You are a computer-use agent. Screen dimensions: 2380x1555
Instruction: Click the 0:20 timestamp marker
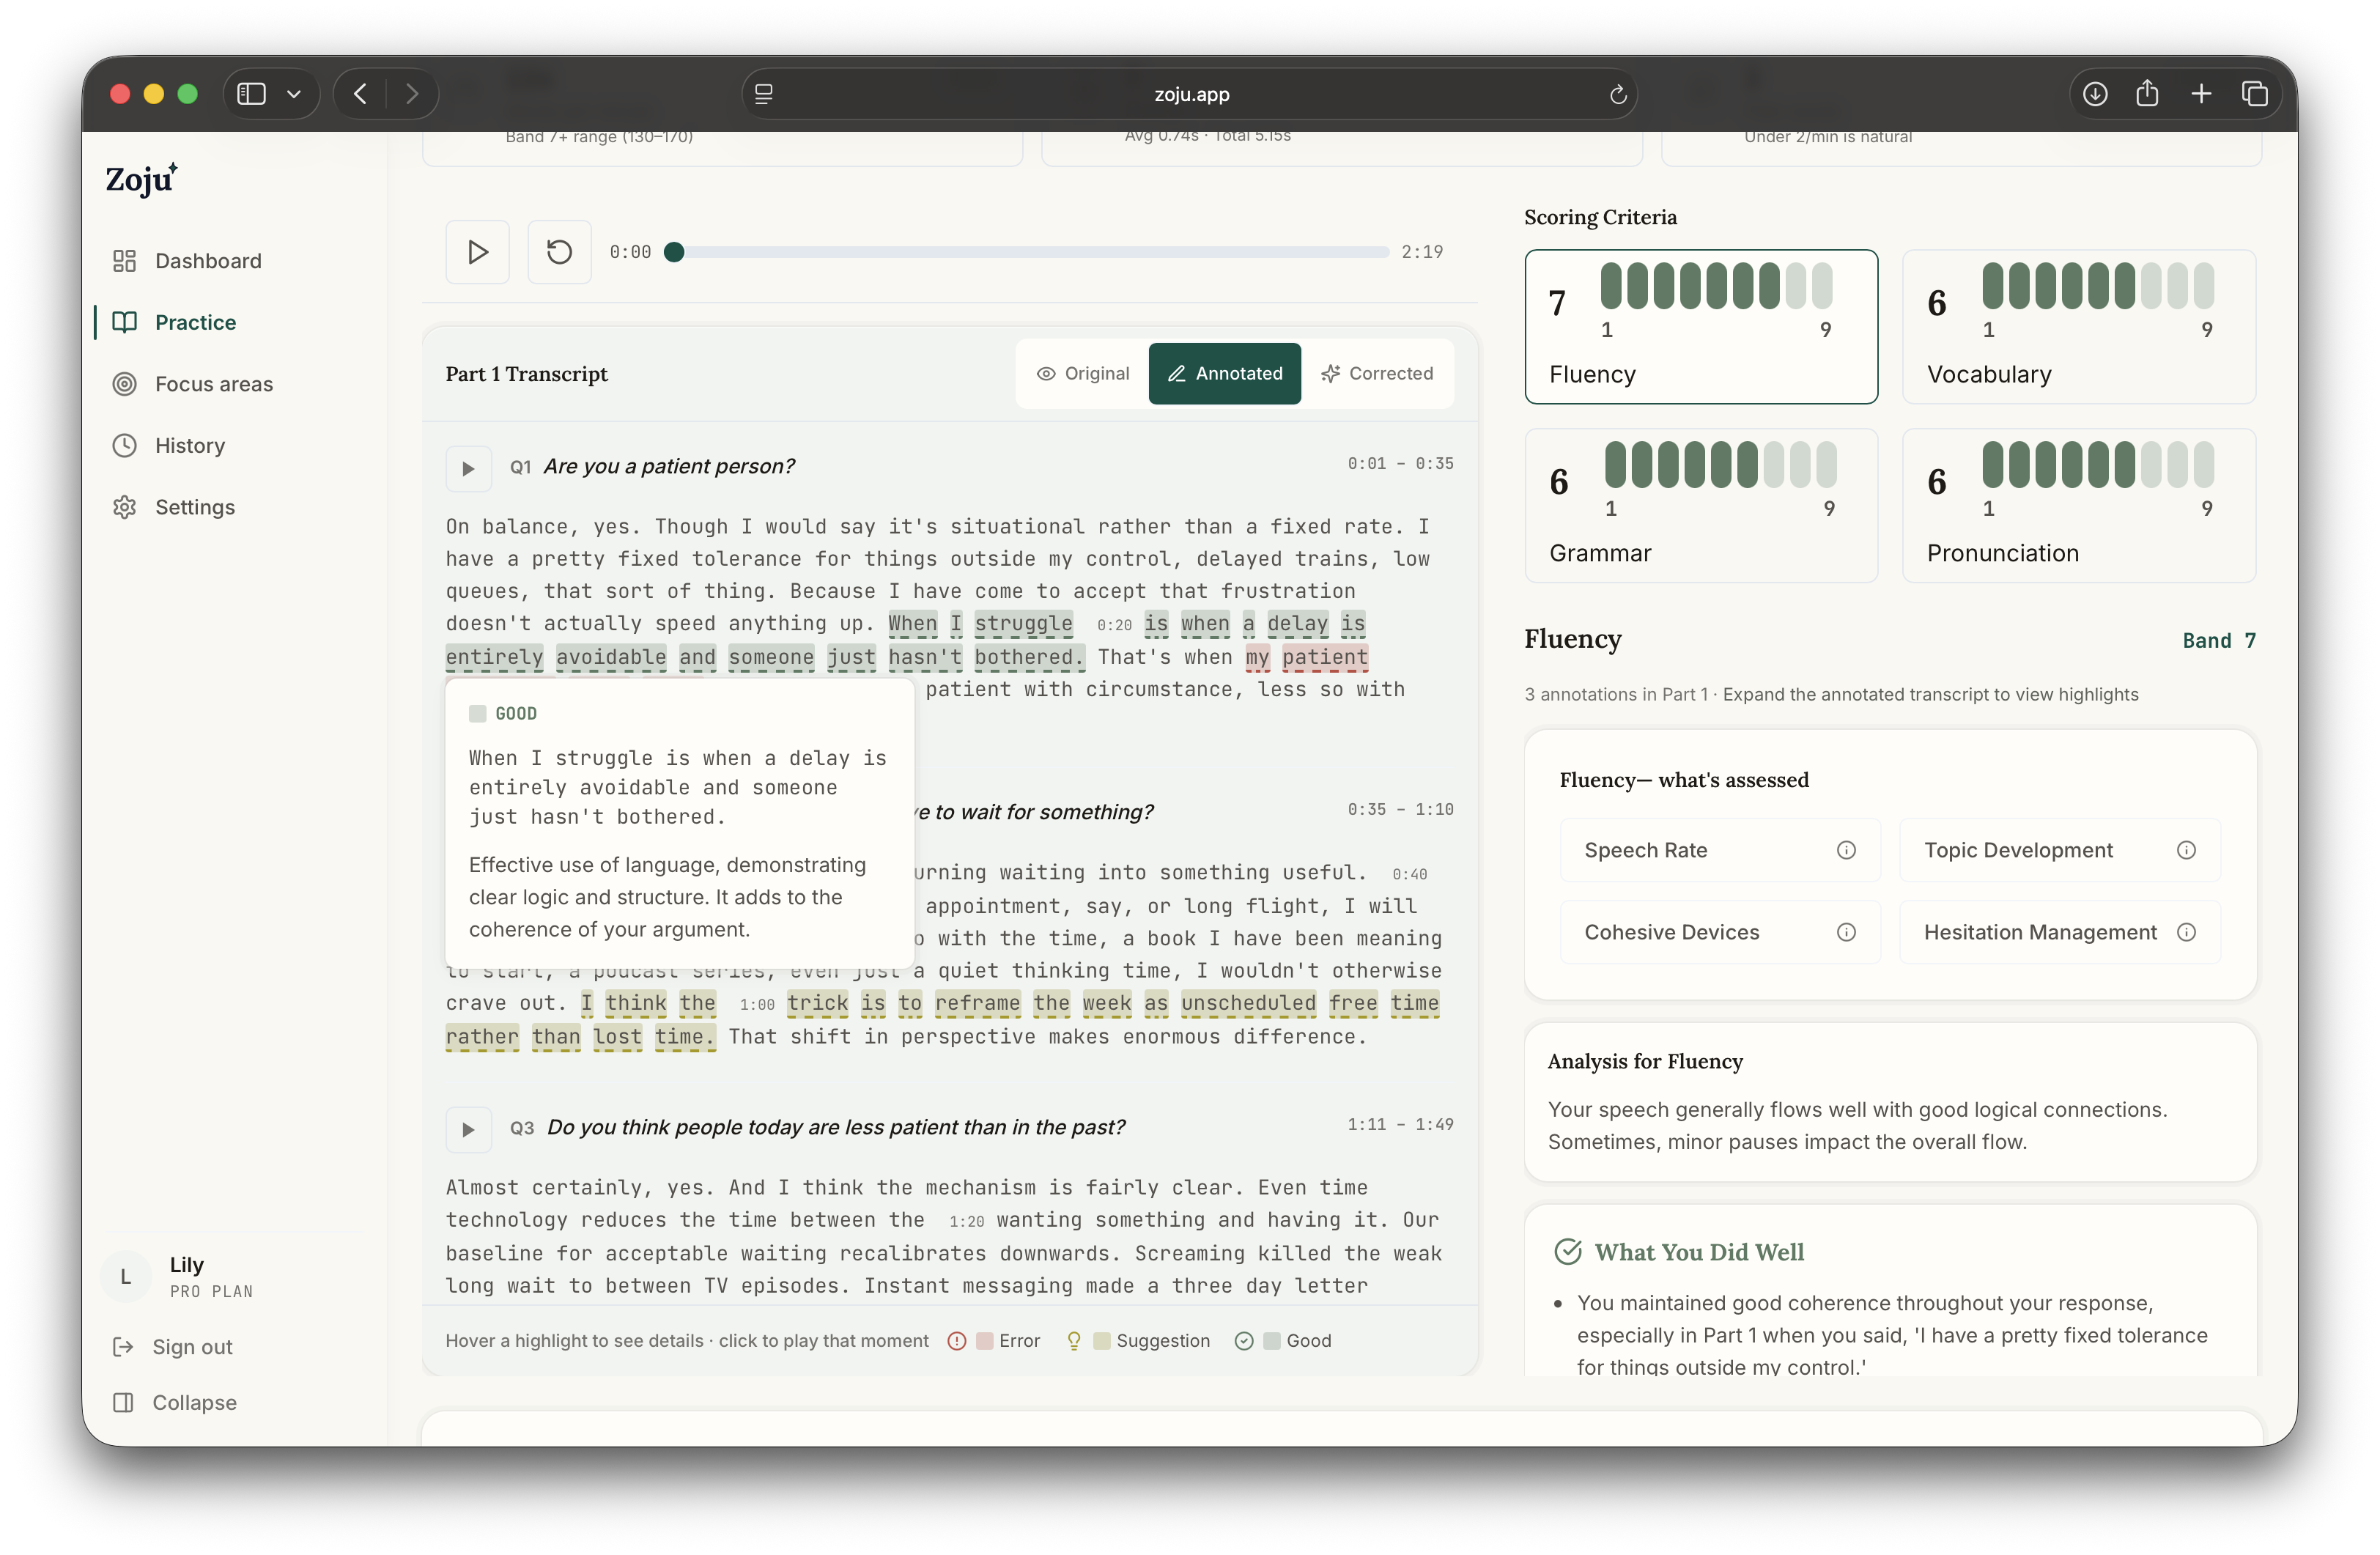click(x=1114, y=625)
